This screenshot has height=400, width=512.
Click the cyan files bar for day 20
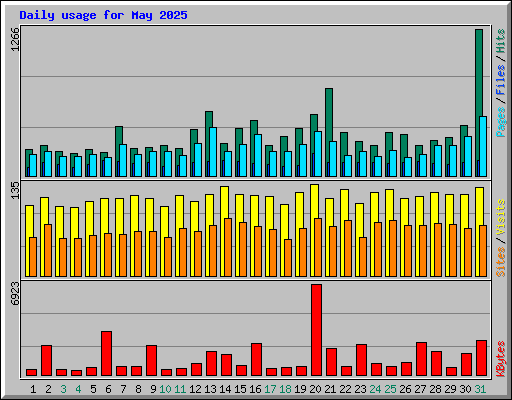point(318,154)
